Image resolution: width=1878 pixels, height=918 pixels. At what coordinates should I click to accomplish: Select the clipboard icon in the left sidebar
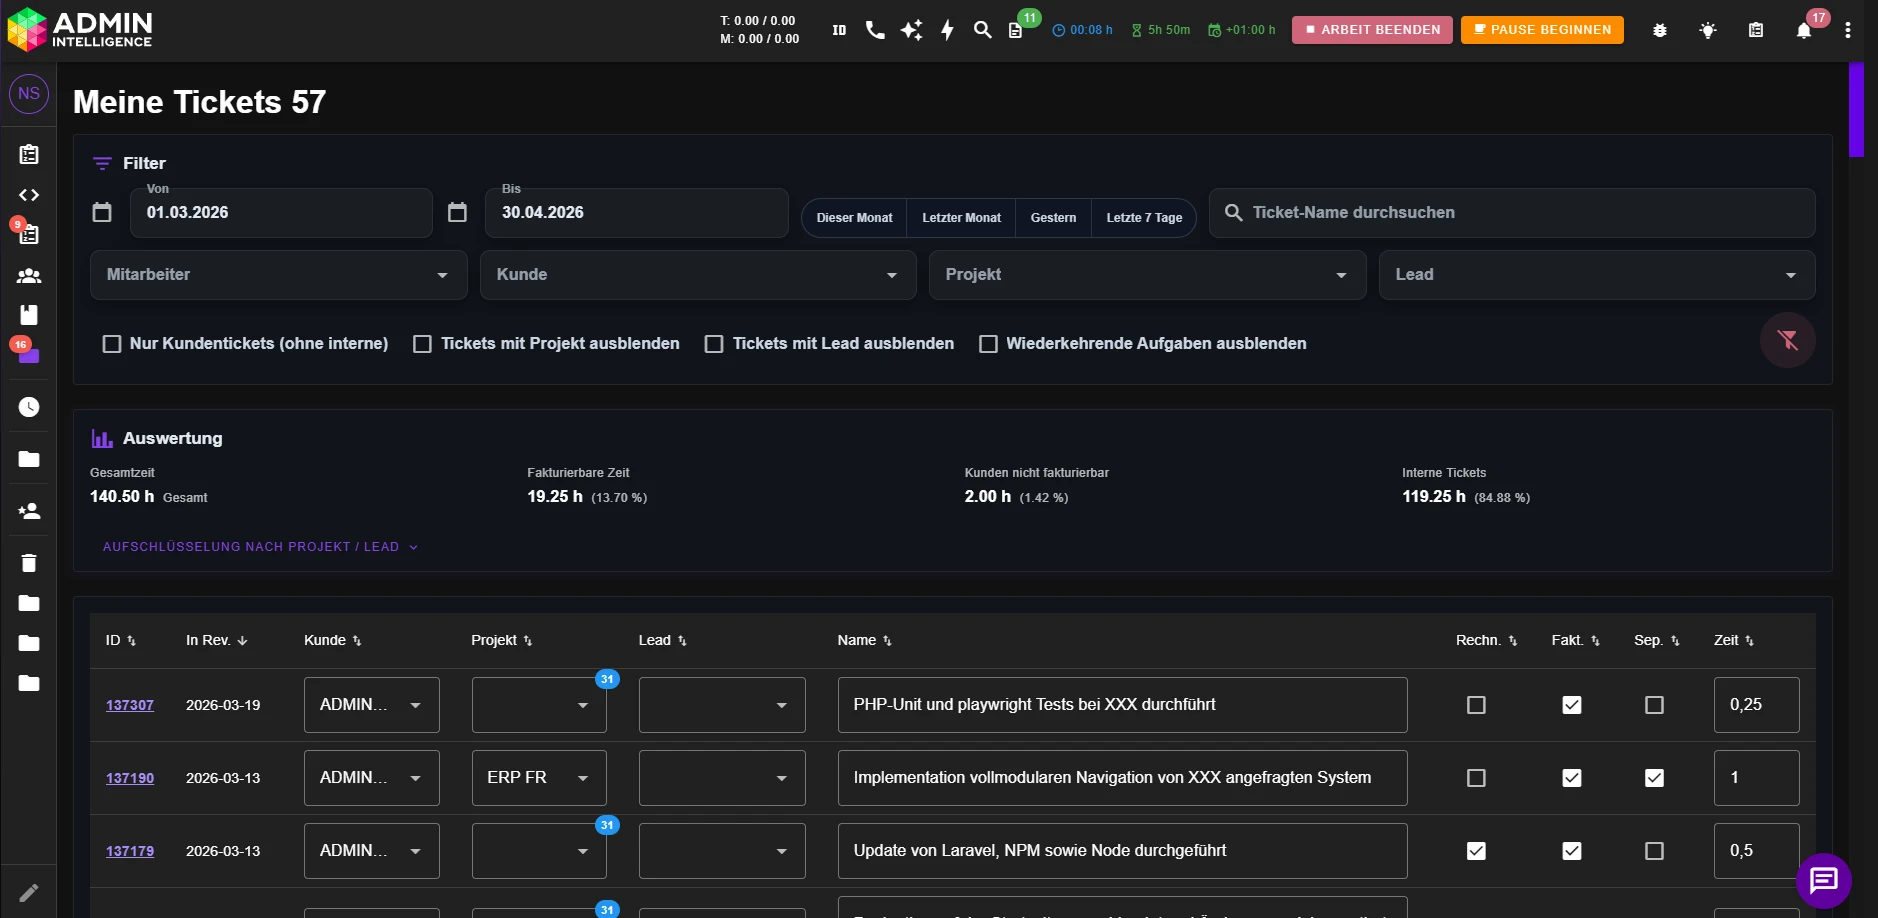[28, 154]
